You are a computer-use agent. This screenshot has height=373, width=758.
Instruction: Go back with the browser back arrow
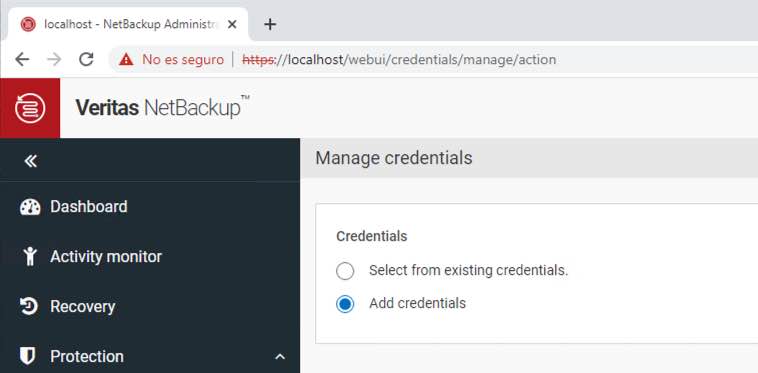(x=22, y=59)
